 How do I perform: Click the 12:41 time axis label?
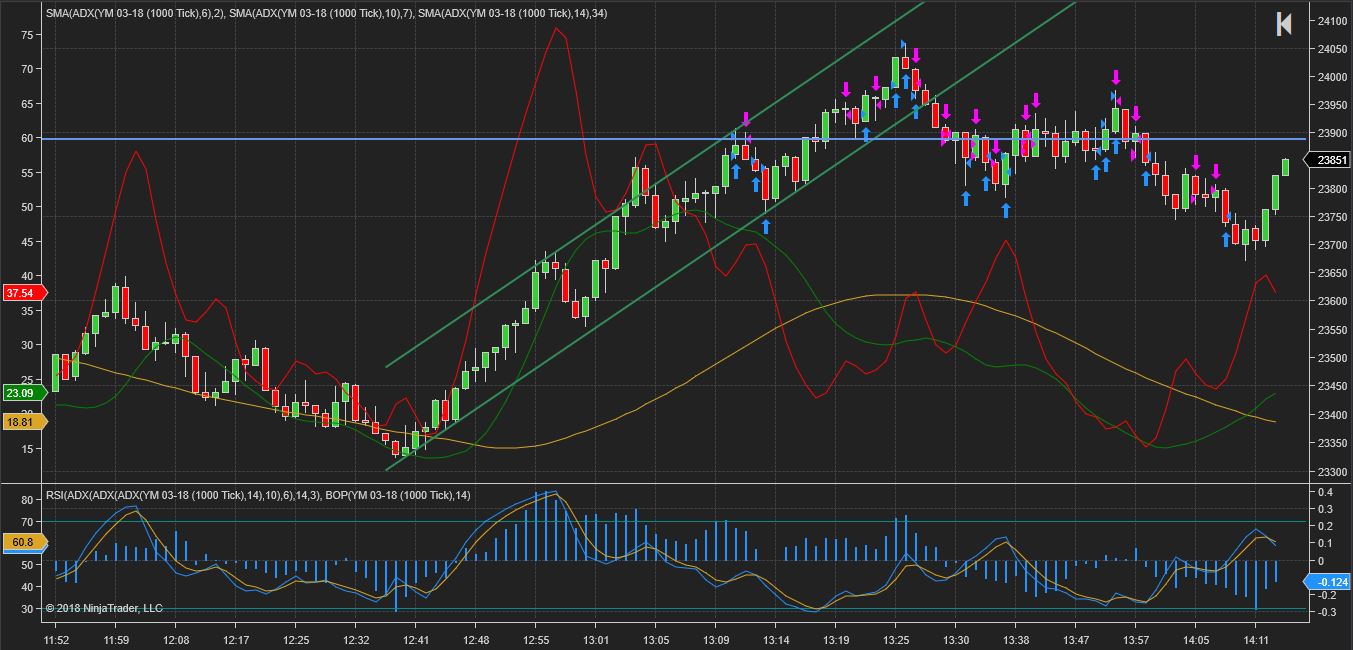coord(417,639)
